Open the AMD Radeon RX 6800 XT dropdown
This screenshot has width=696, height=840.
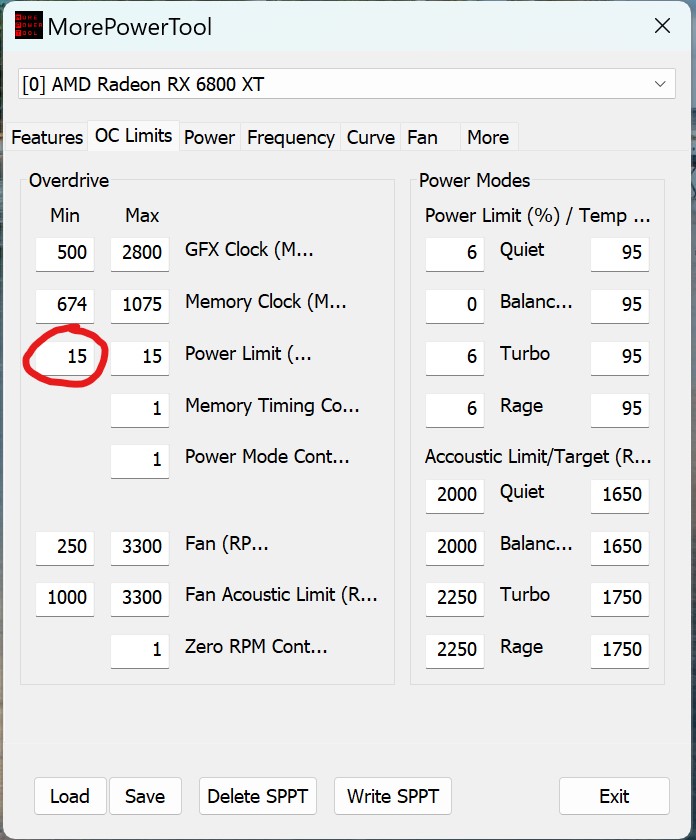point(347,84)
